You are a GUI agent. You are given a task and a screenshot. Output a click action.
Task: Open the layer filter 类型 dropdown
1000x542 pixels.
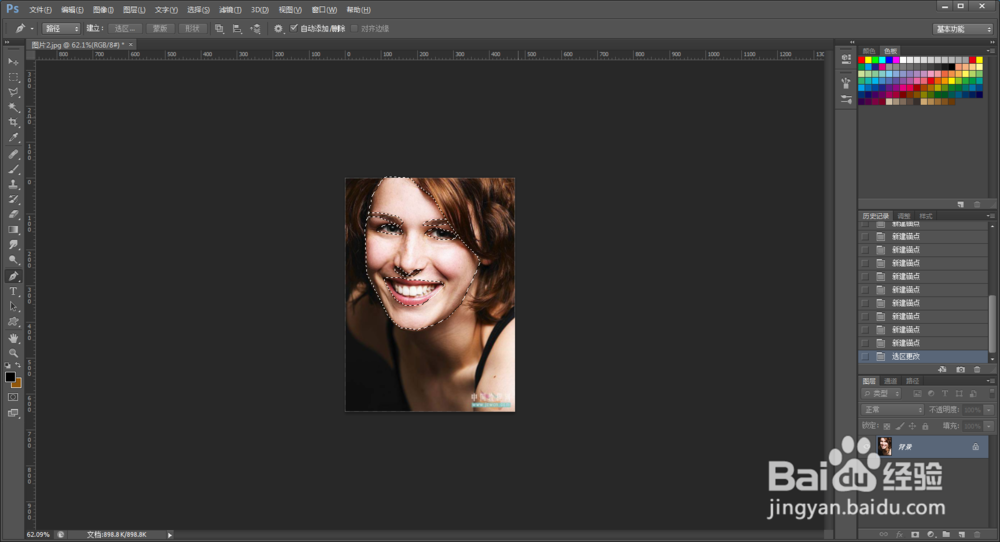click(x=881, y=393)
